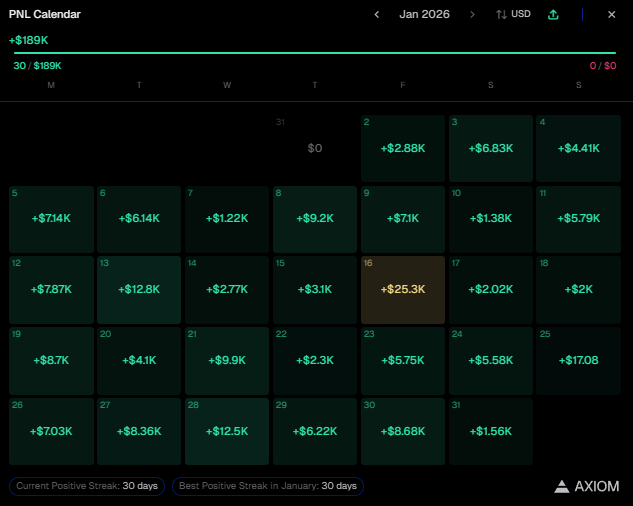
Task: Open day 2 cell +$2.88K
Action: [x=403, y=148]
